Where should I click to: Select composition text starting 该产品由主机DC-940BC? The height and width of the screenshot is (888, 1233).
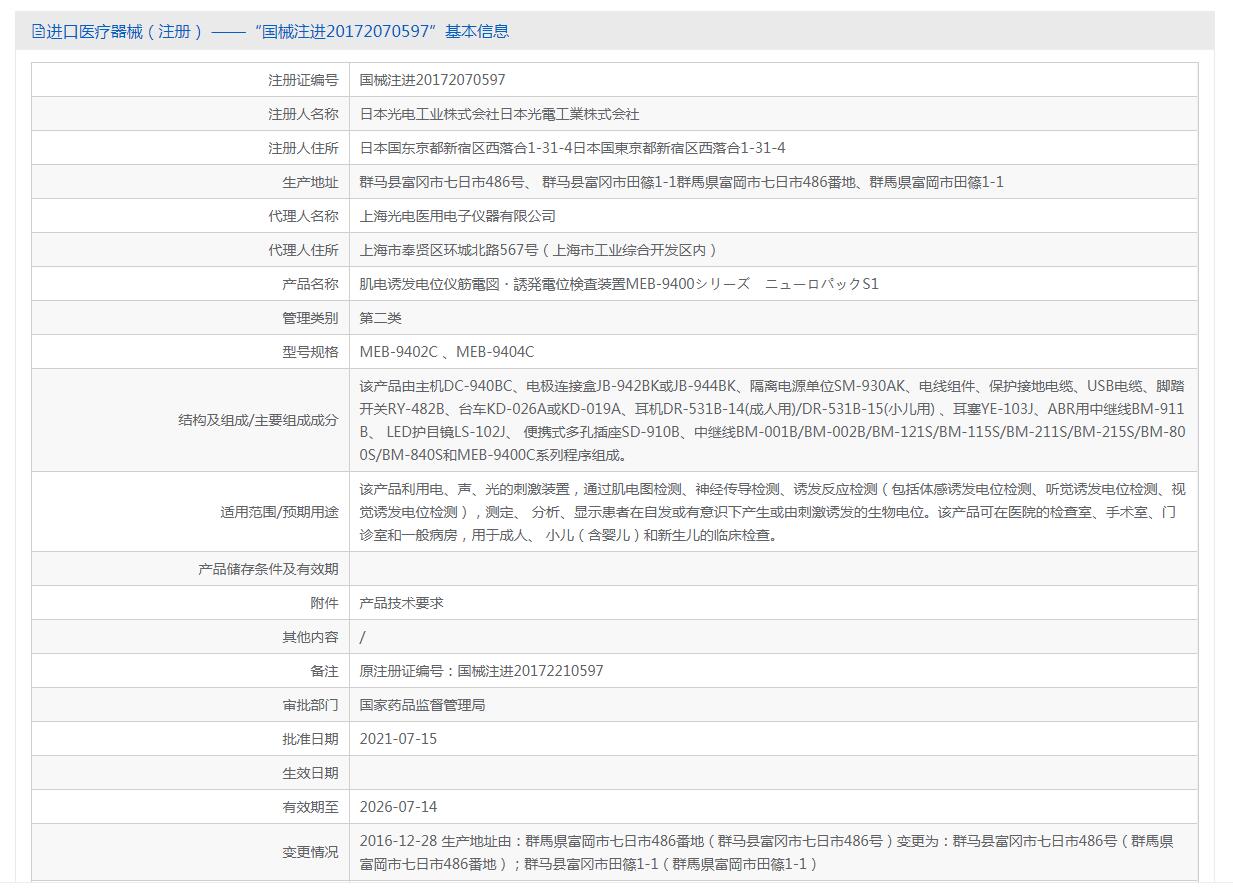[772, 421]
